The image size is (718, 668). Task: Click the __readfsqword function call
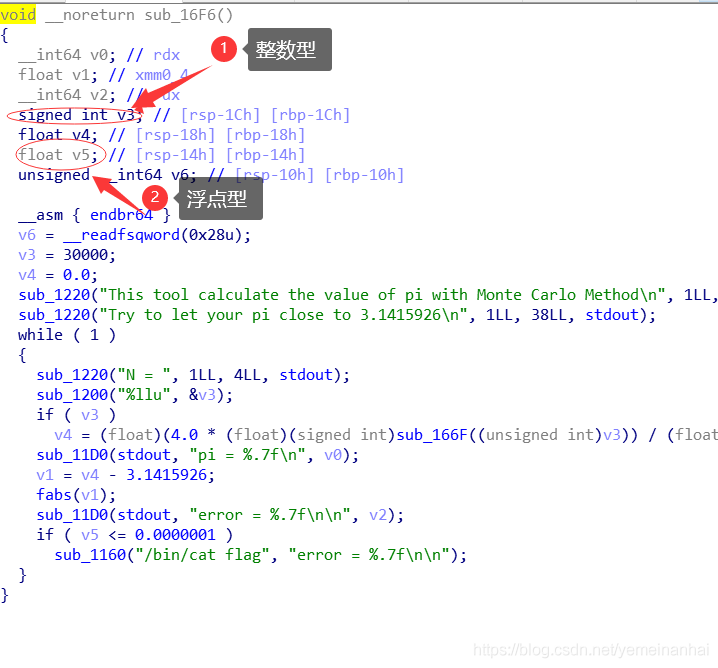pos(121,235)
